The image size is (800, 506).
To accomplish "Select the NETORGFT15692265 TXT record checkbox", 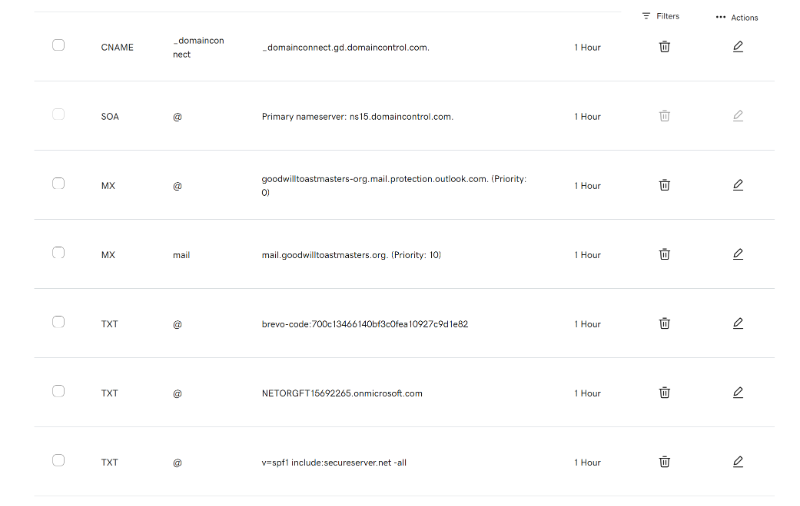I will click(59, 391).
